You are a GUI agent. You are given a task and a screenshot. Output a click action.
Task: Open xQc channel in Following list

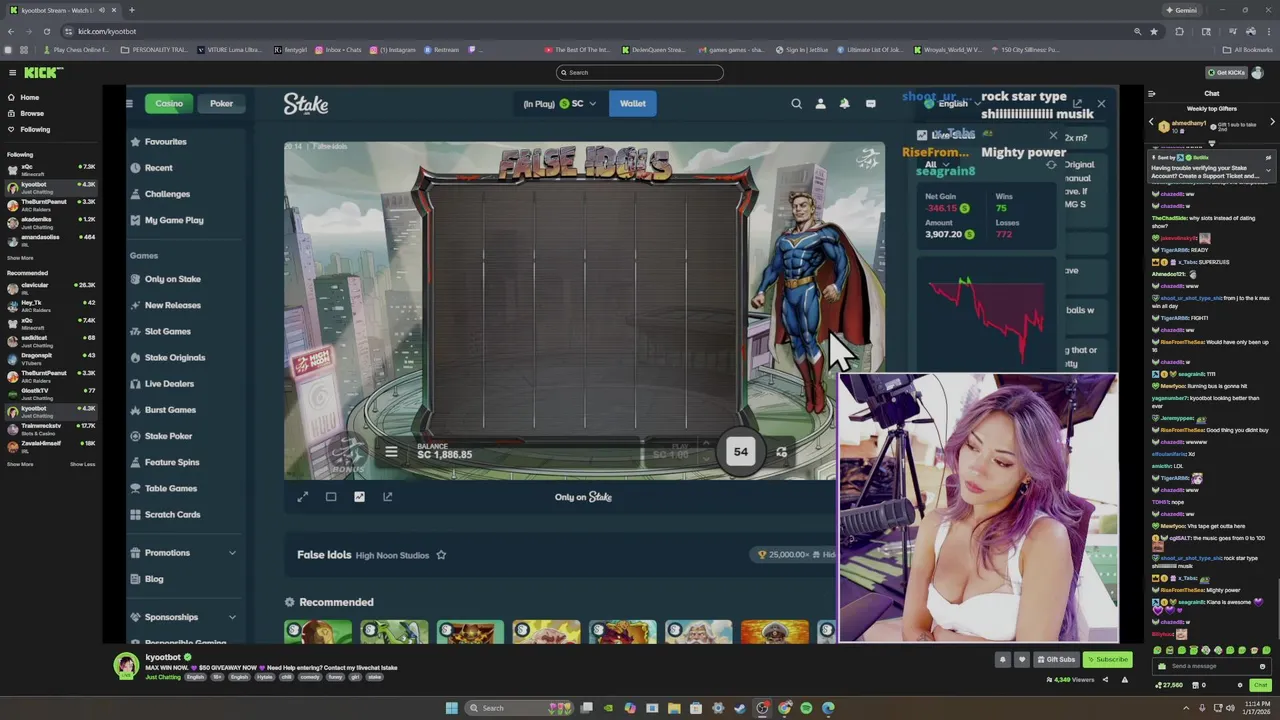coord(49,169)
